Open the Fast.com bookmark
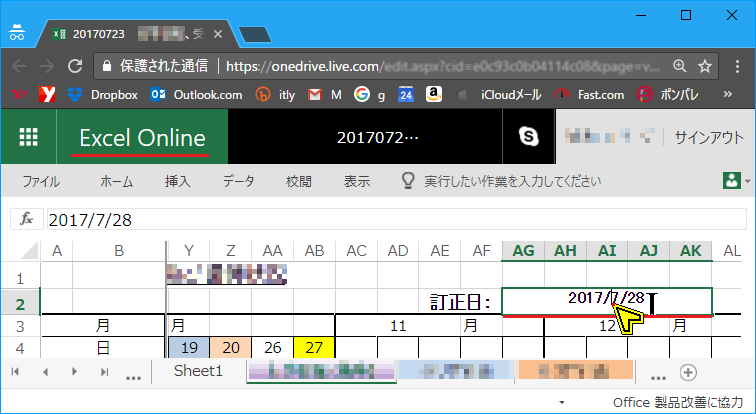Viewport: 756px width, 414px height. click(x=589, y=95)
